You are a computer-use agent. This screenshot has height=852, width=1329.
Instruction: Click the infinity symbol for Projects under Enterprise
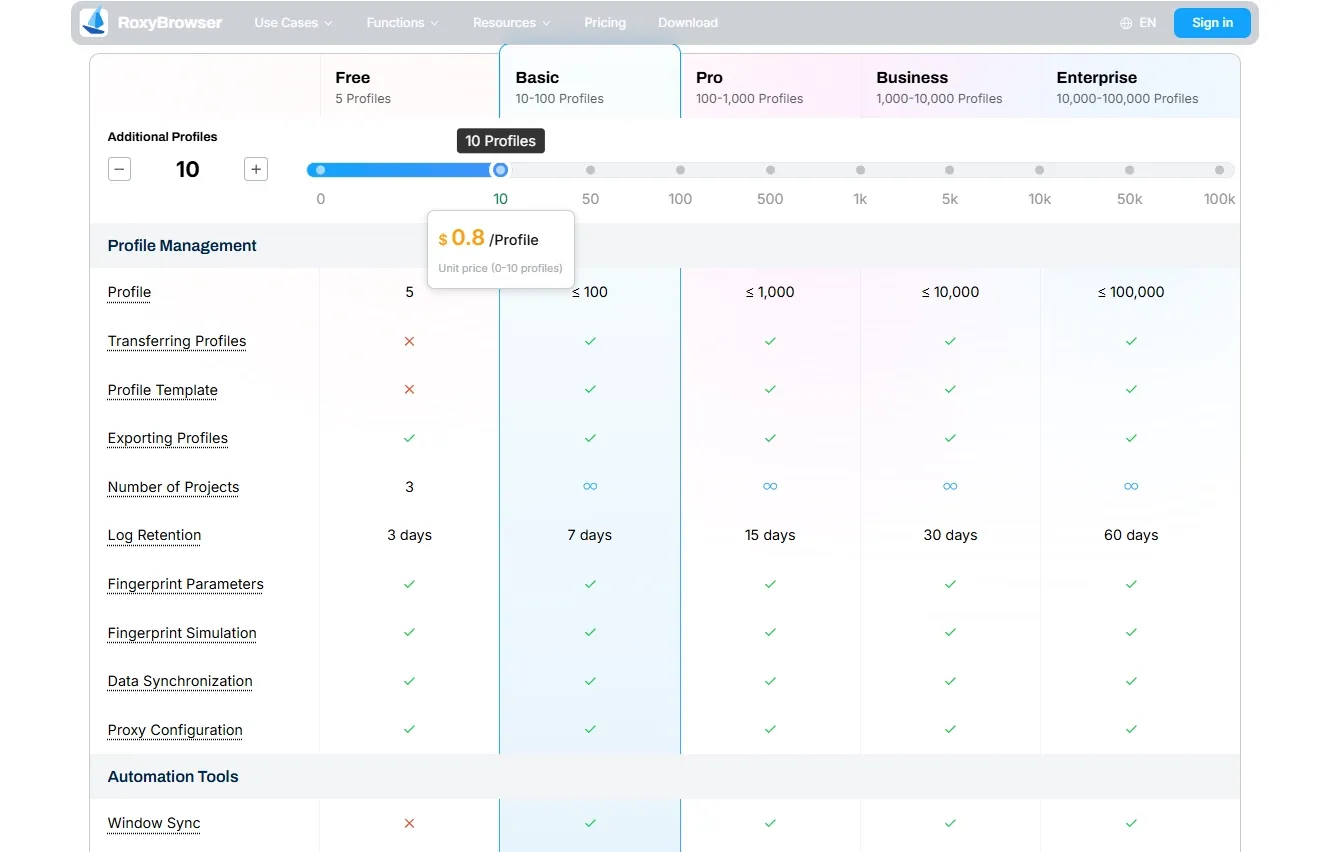coord(1131,486)
